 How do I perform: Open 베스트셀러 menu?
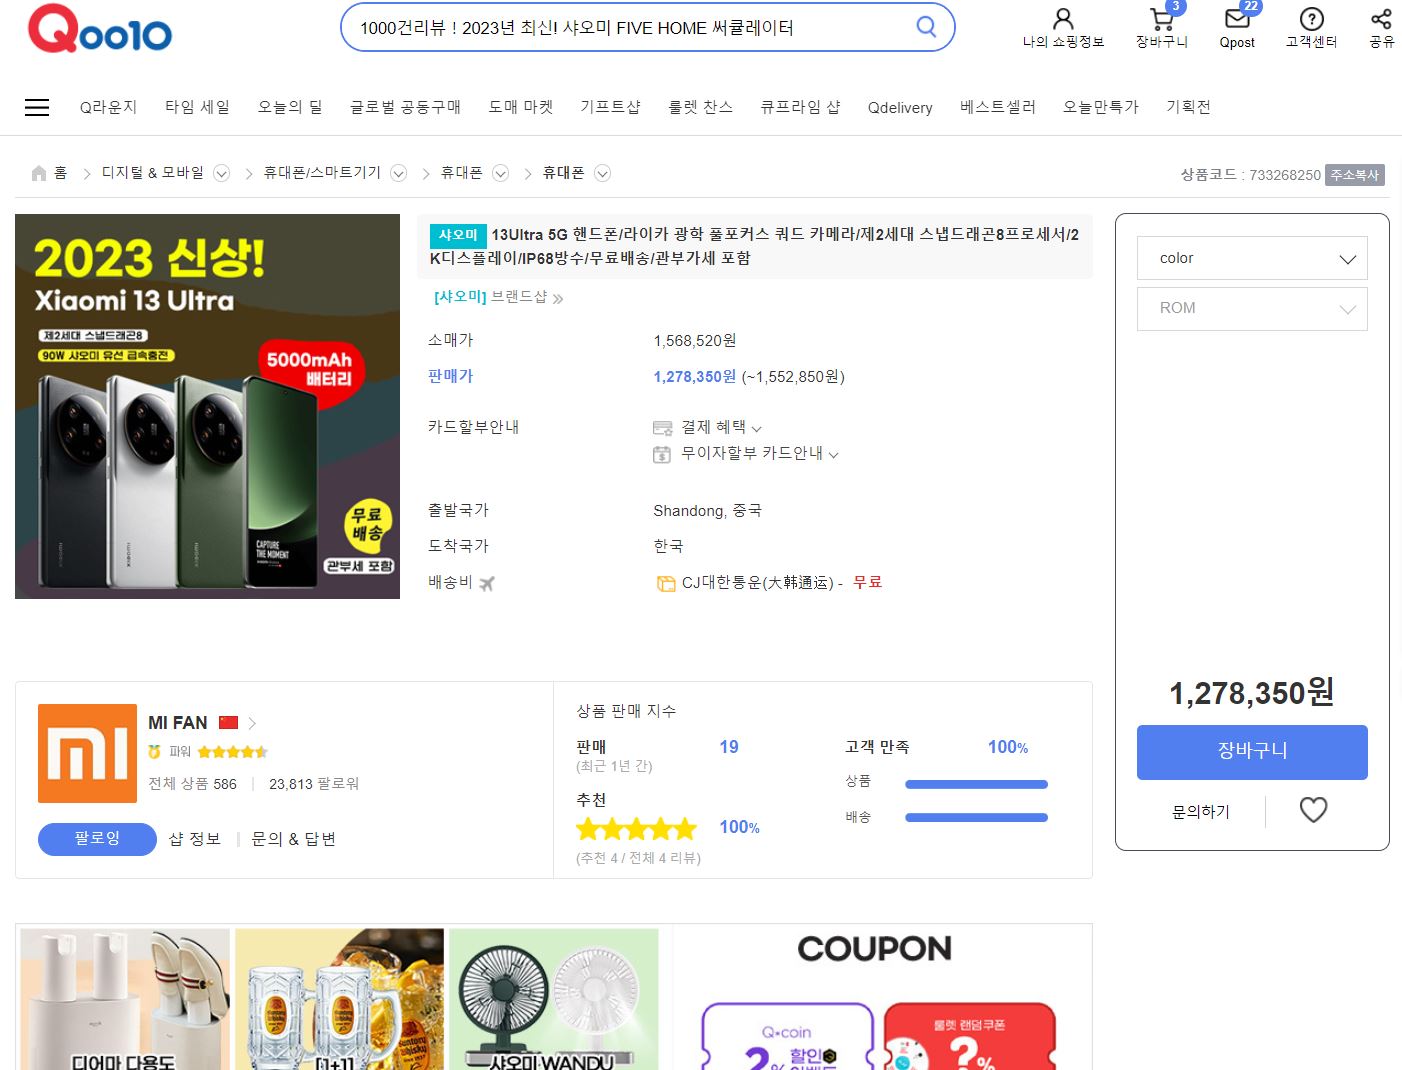click(x=998, y=107)
